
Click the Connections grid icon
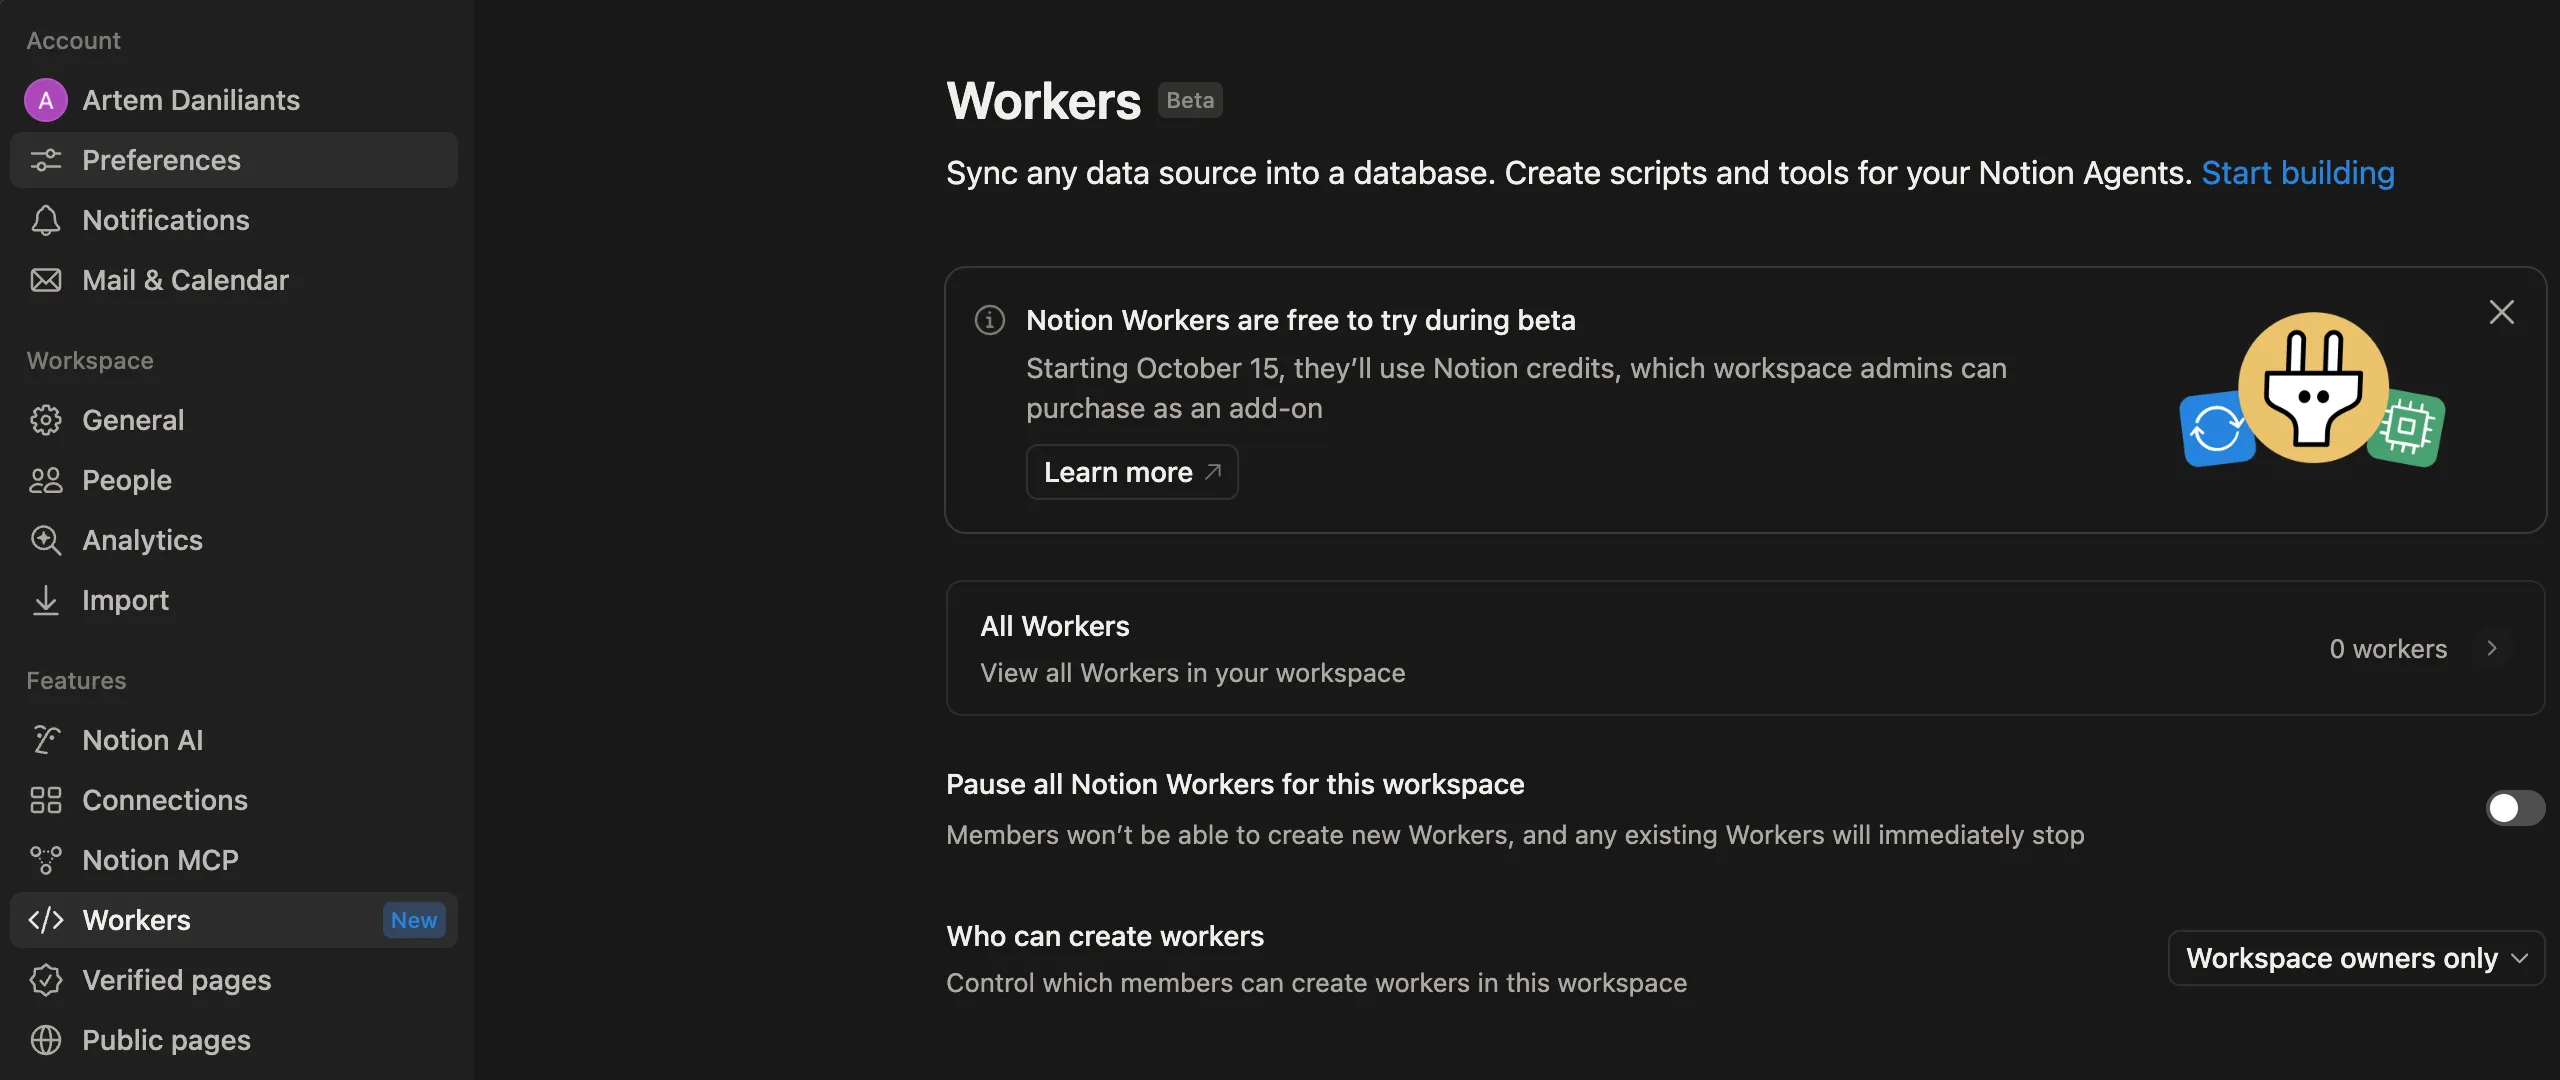pyautogui.click(x=46, y=800)
